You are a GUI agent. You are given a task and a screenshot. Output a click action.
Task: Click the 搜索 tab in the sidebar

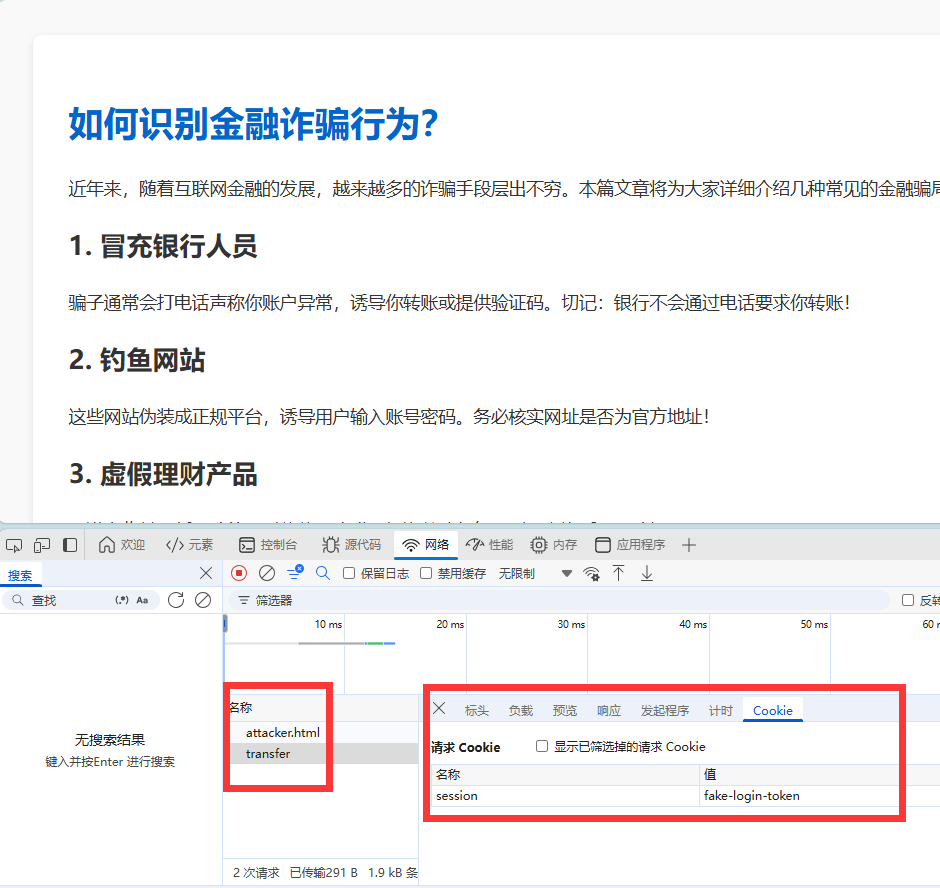(x=20, y=576)
